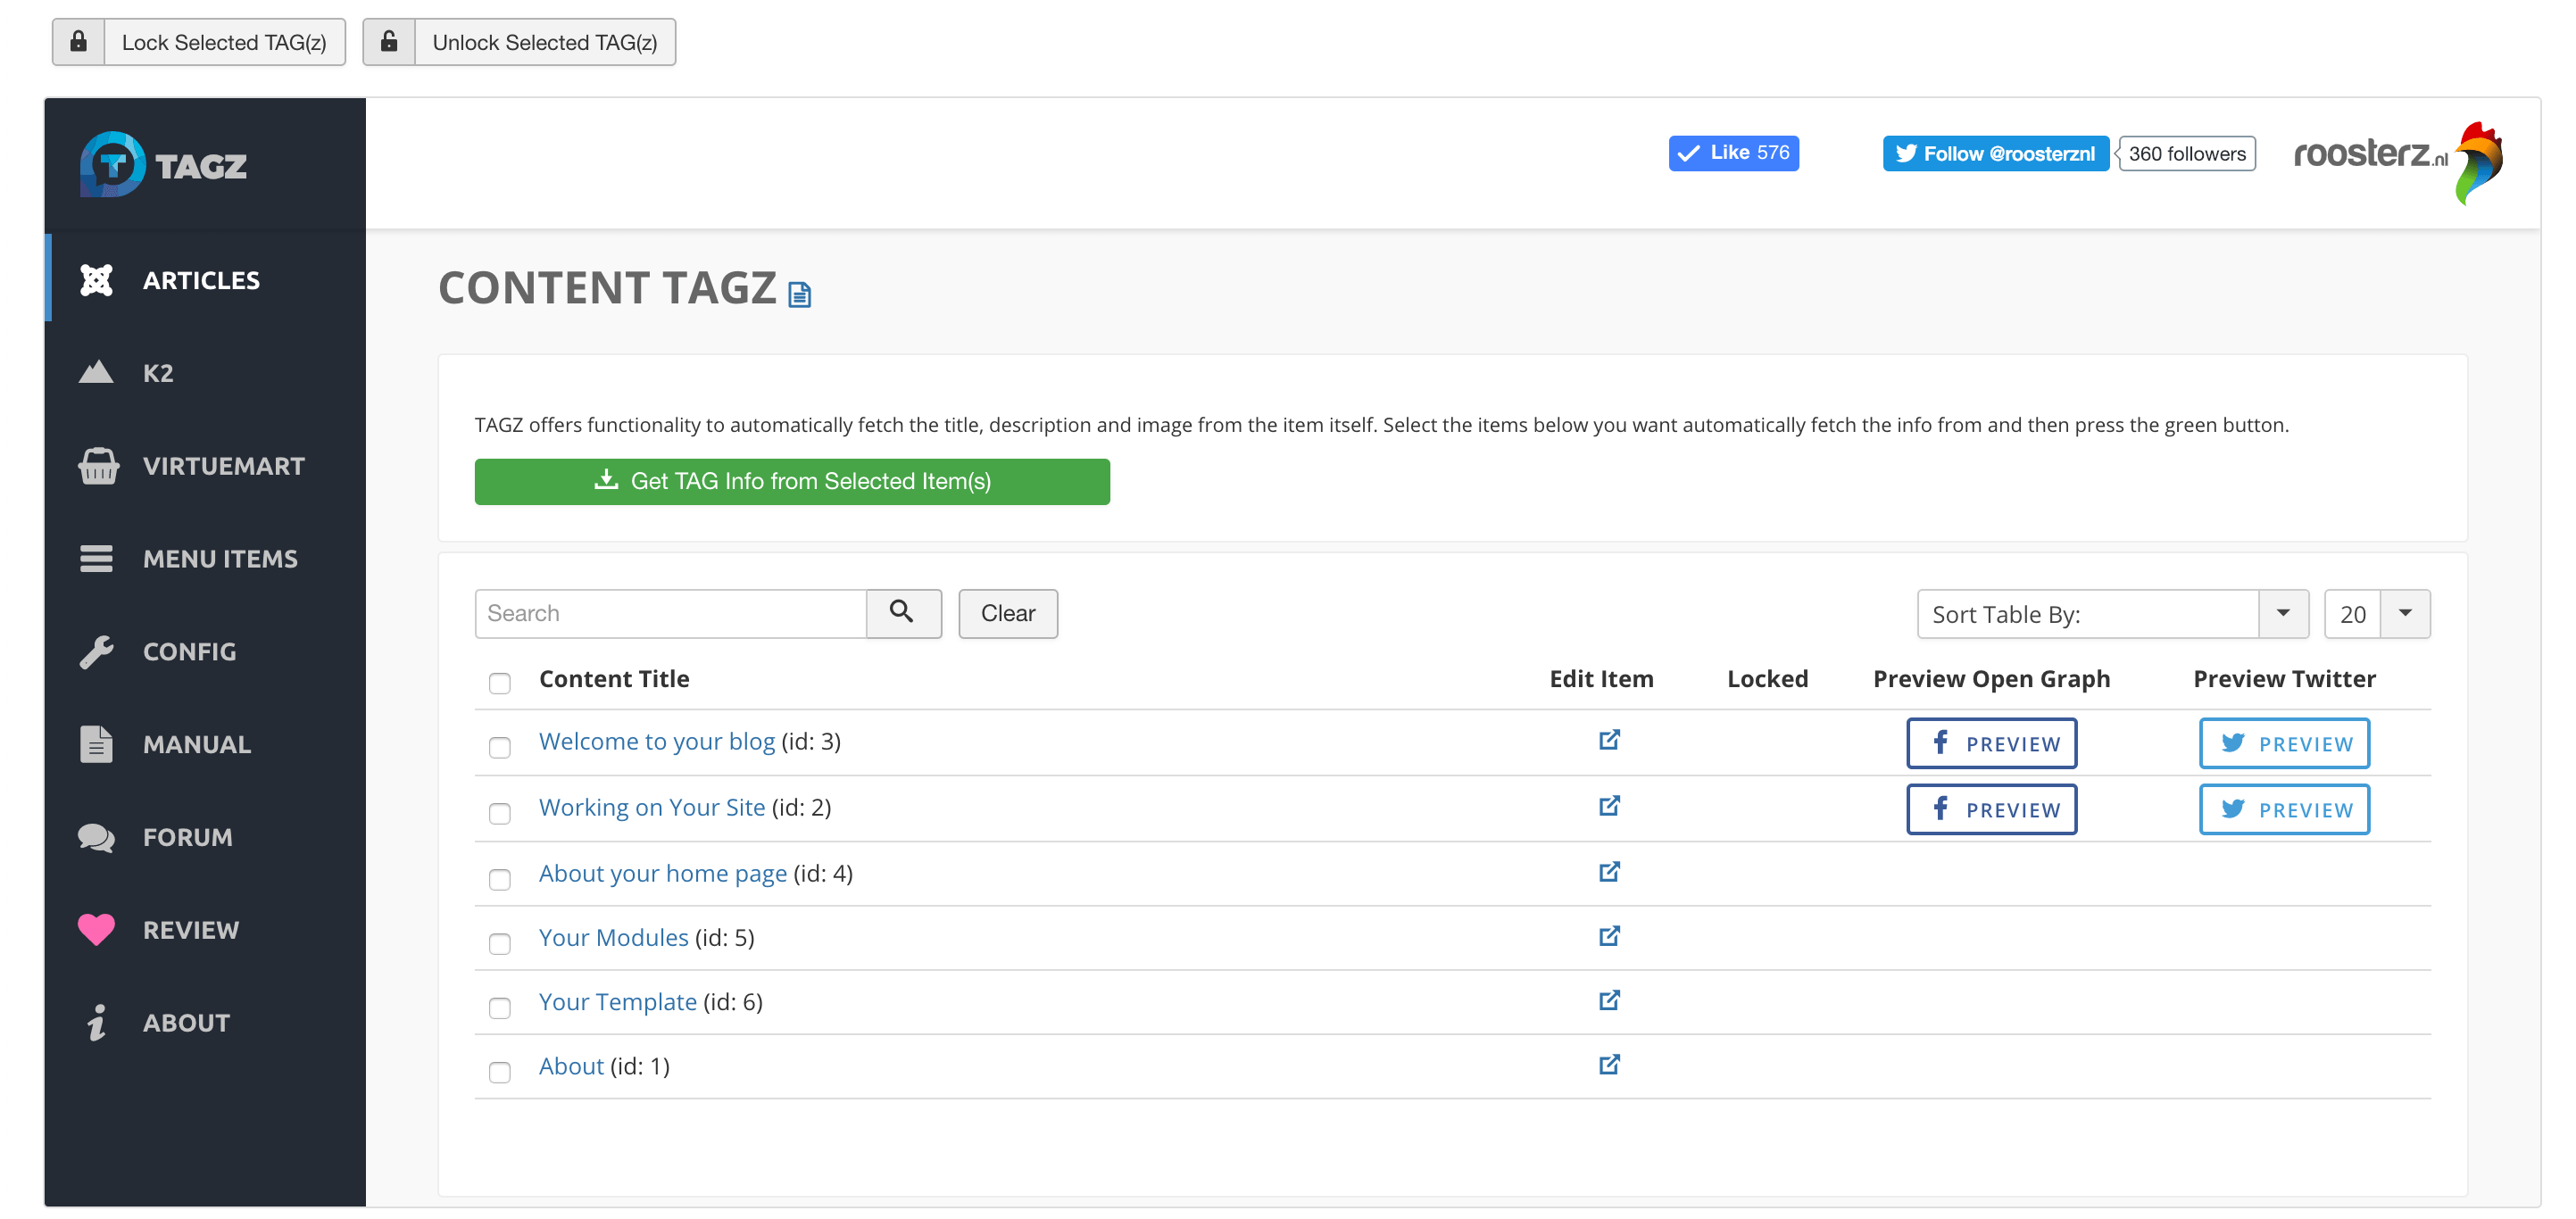Click into the Search input field
2576x1219 pixels.
(x=670, y=614)
